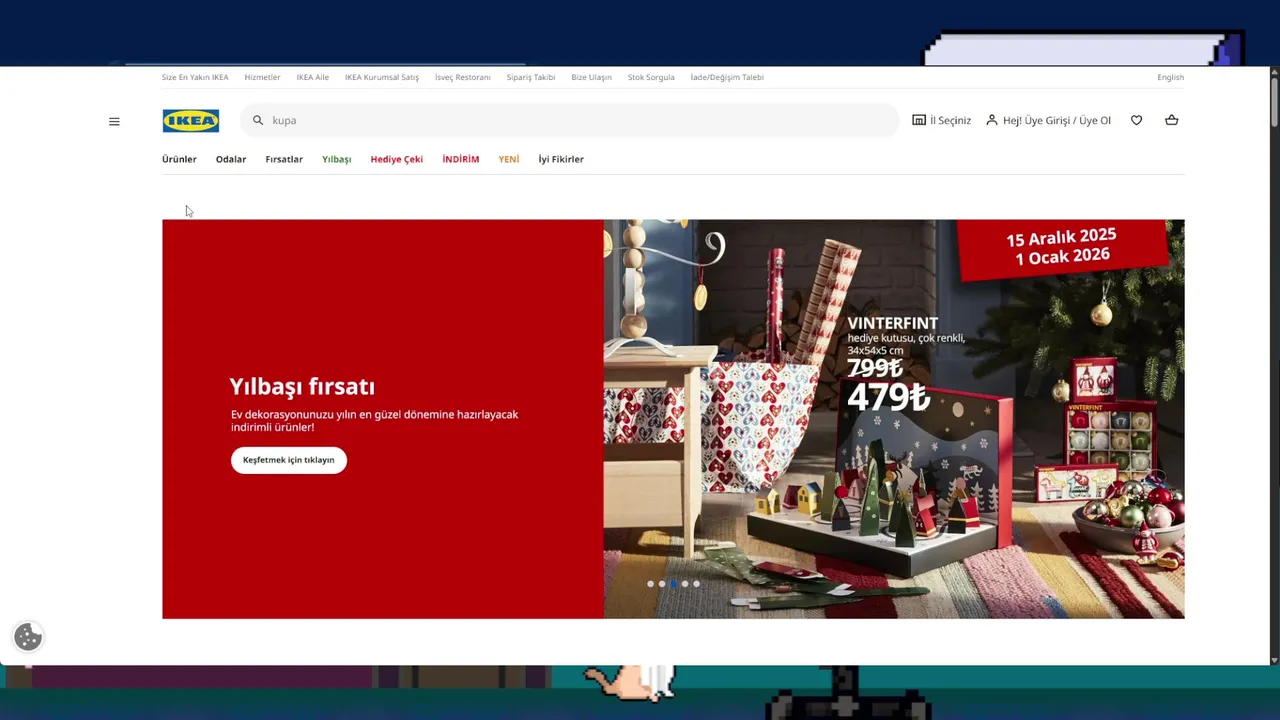Image resolution: width=1280 pixels, height=720 pixels.
Task: Open the İyi Fikirler menu item
Action: (x=561, y=159)
